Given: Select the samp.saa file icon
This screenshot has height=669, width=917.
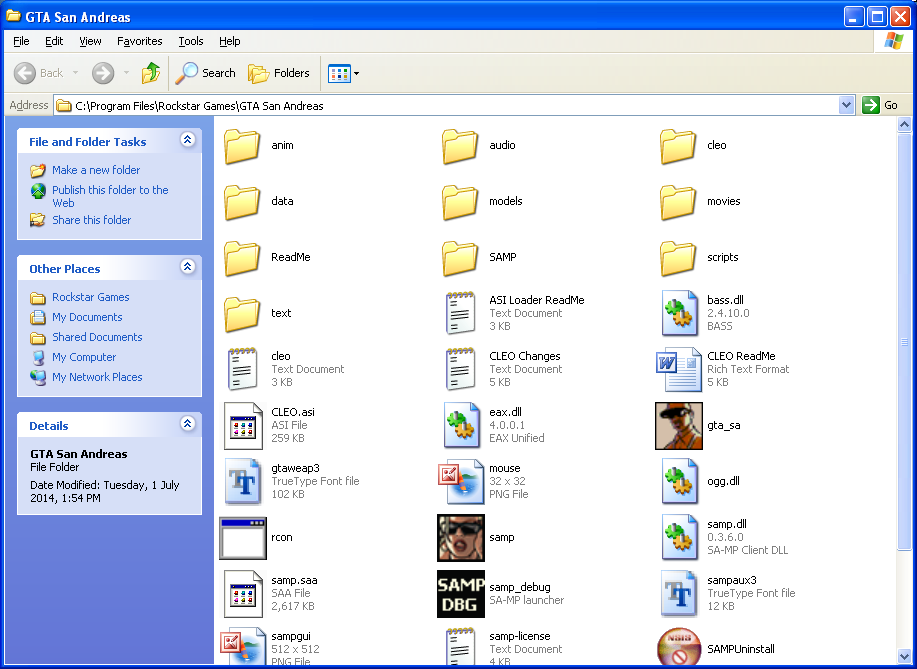Looking at the screenshot, I should tap(243, 594).
